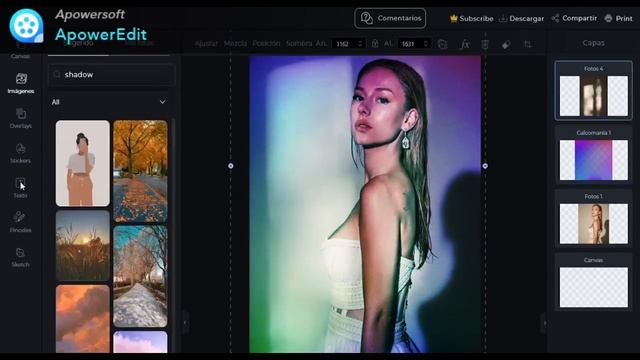Open the Pinceles brush tool
Image resolution: width=640 pixels, height=360 pixels.
tap(20, 222)
